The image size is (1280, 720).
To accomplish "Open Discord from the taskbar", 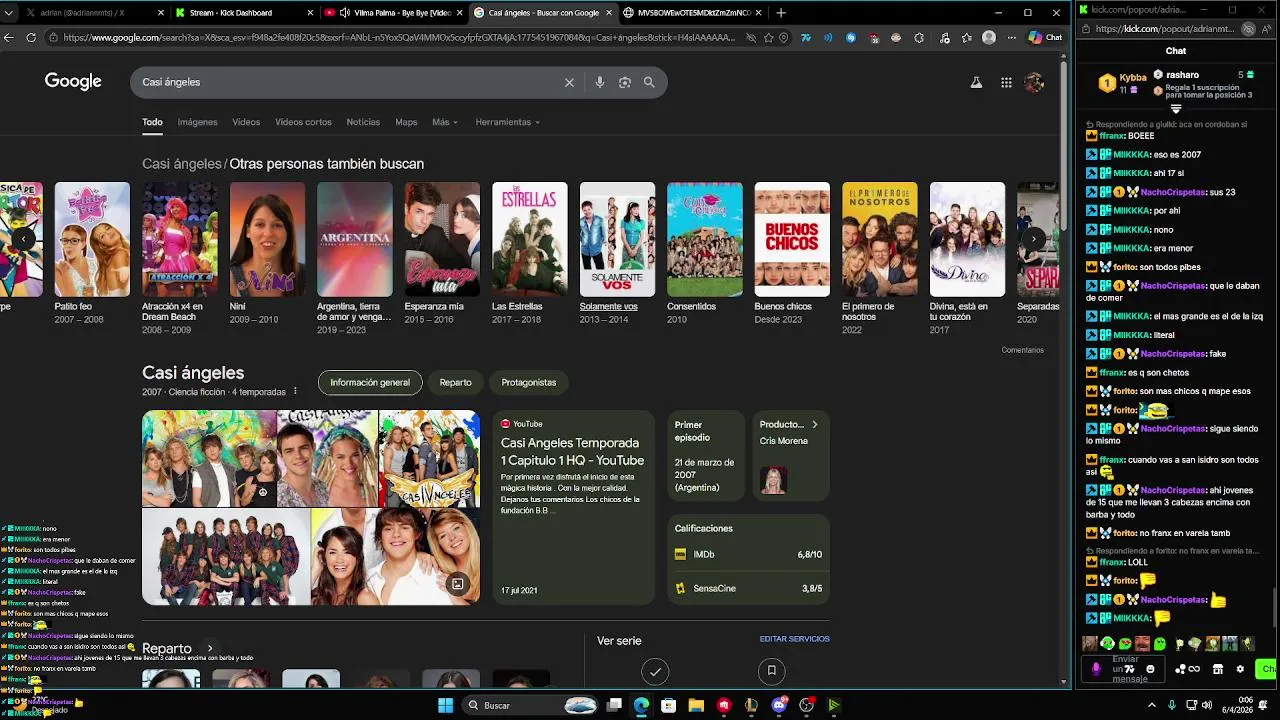I will [x=779, y=705].
